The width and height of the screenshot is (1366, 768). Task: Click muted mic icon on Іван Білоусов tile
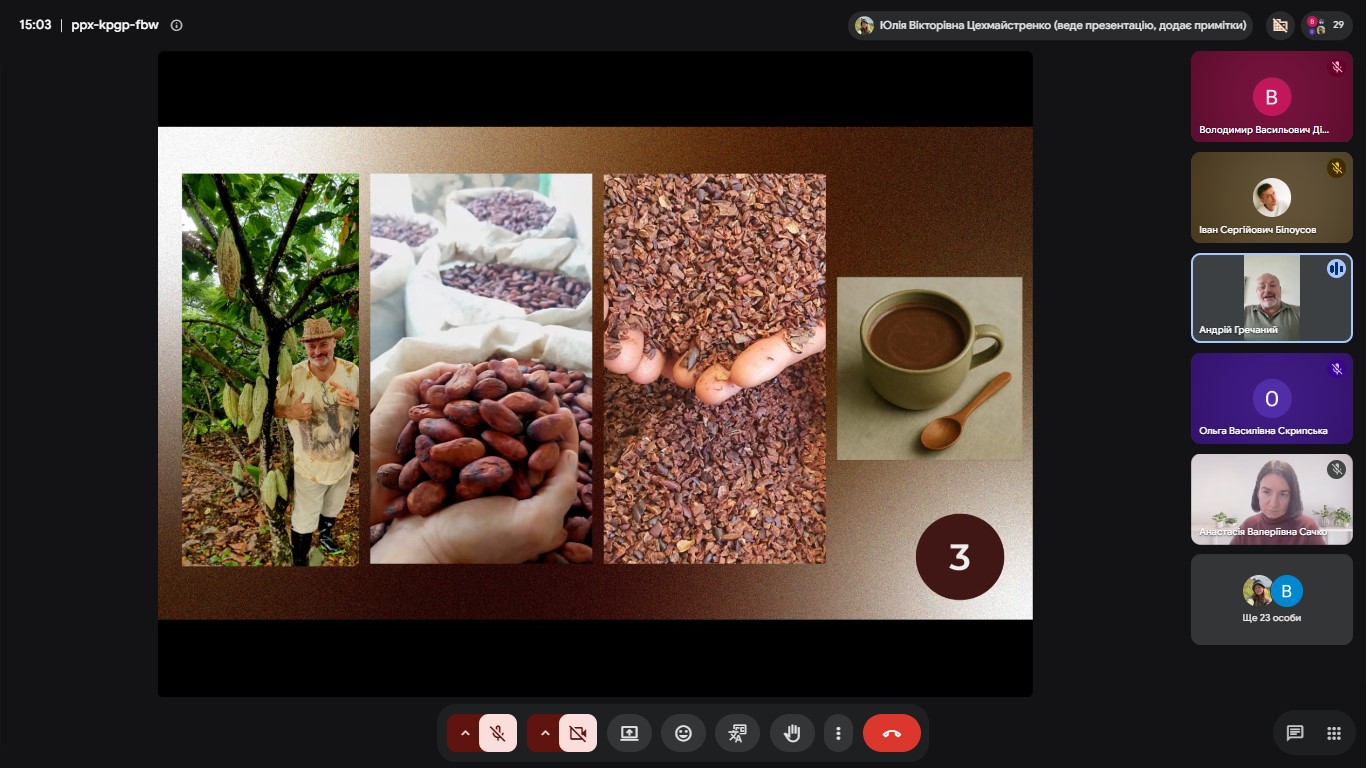1336,168
